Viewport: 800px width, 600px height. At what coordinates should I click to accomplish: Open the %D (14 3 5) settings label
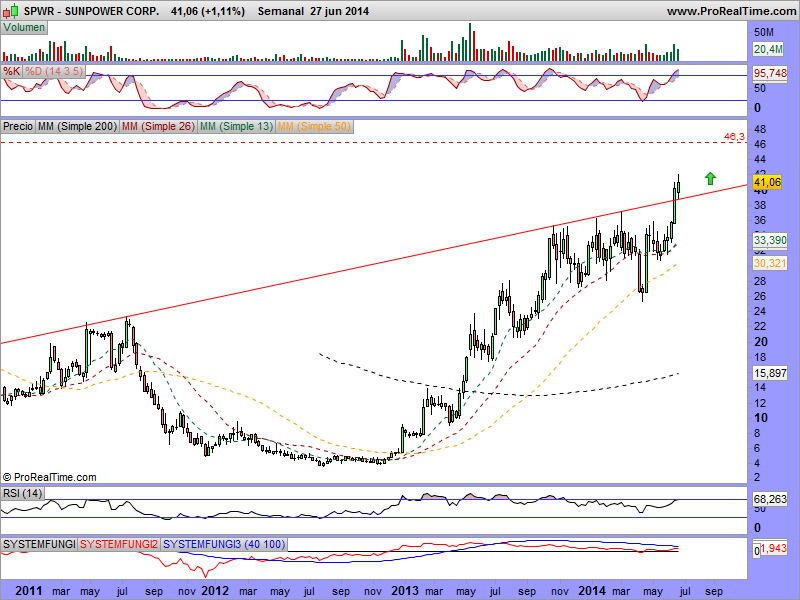tap(54, 71)
